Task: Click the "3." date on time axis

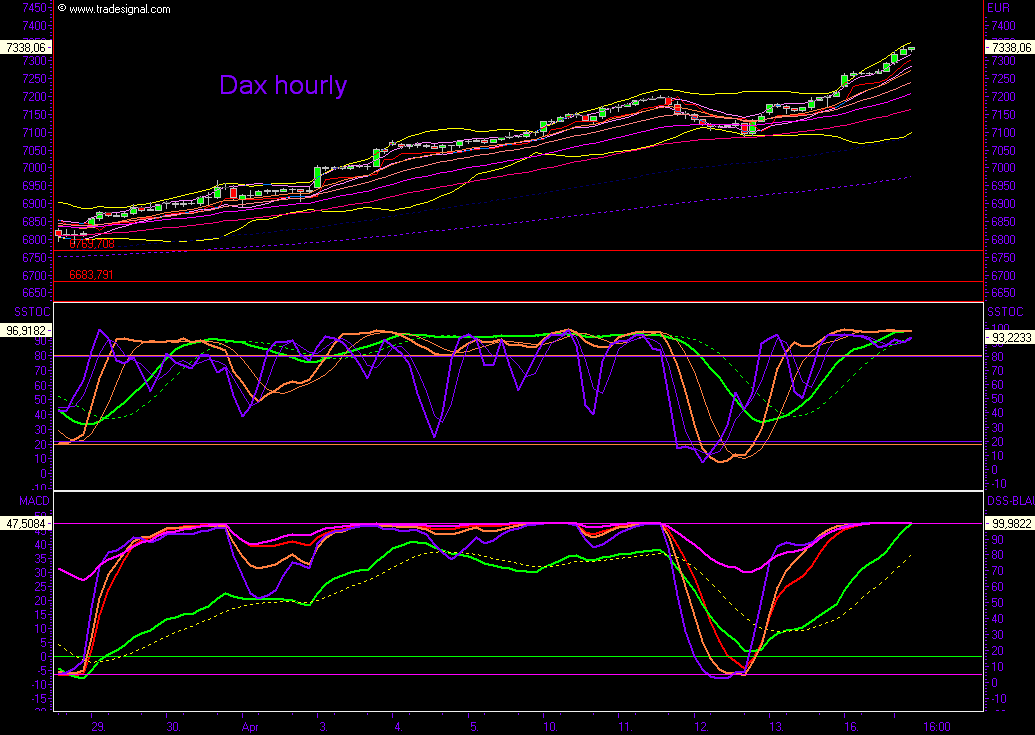Action: 323,726
